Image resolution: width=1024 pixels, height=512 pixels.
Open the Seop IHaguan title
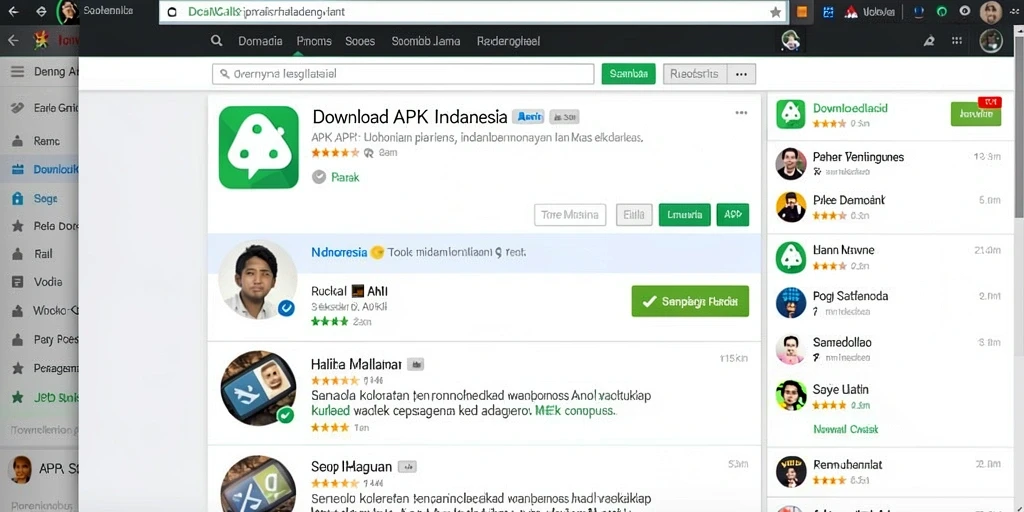351,467
